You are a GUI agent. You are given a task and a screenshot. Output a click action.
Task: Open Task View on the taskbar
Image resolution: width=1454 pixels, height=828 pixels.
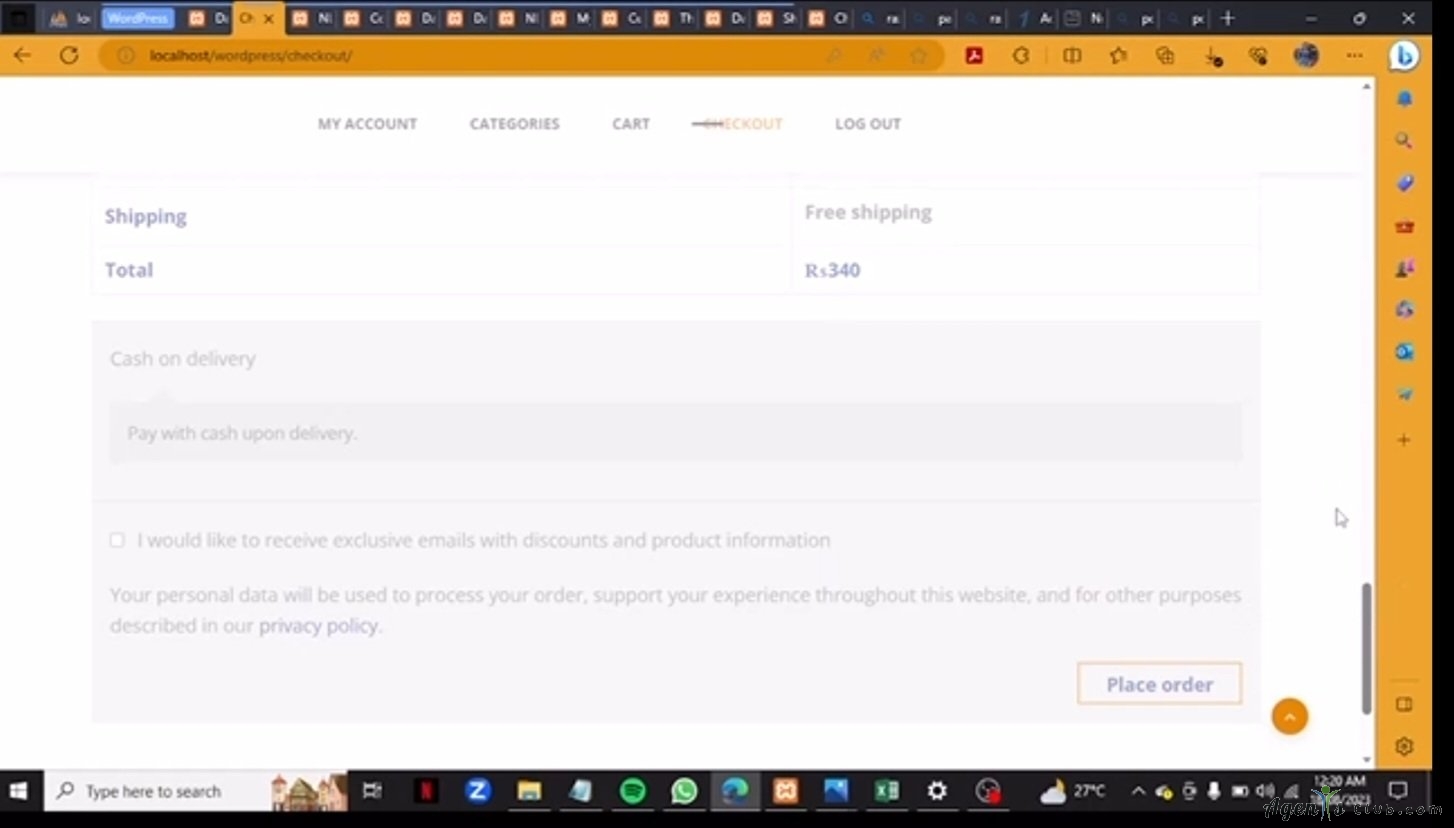(372, 791)
